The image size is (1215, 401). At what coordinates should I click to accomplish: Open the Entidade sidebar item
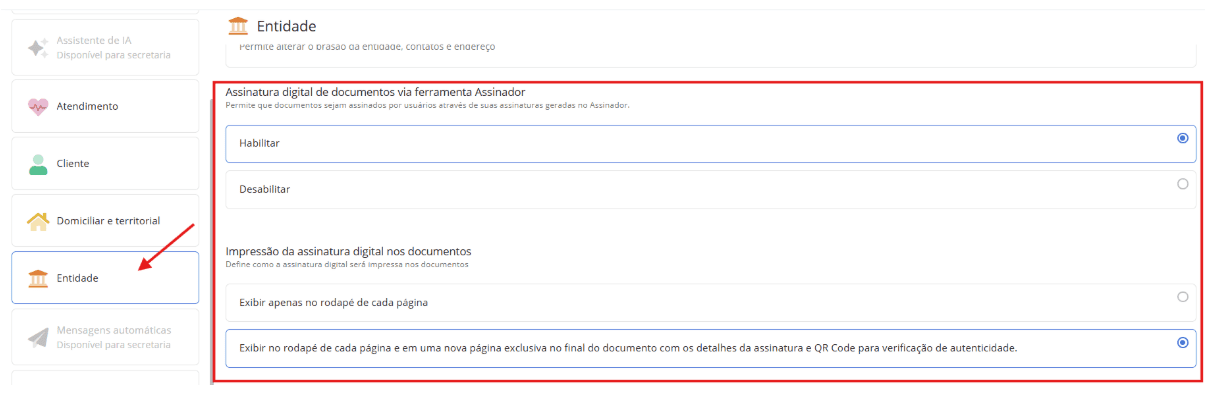coord(105,278)
